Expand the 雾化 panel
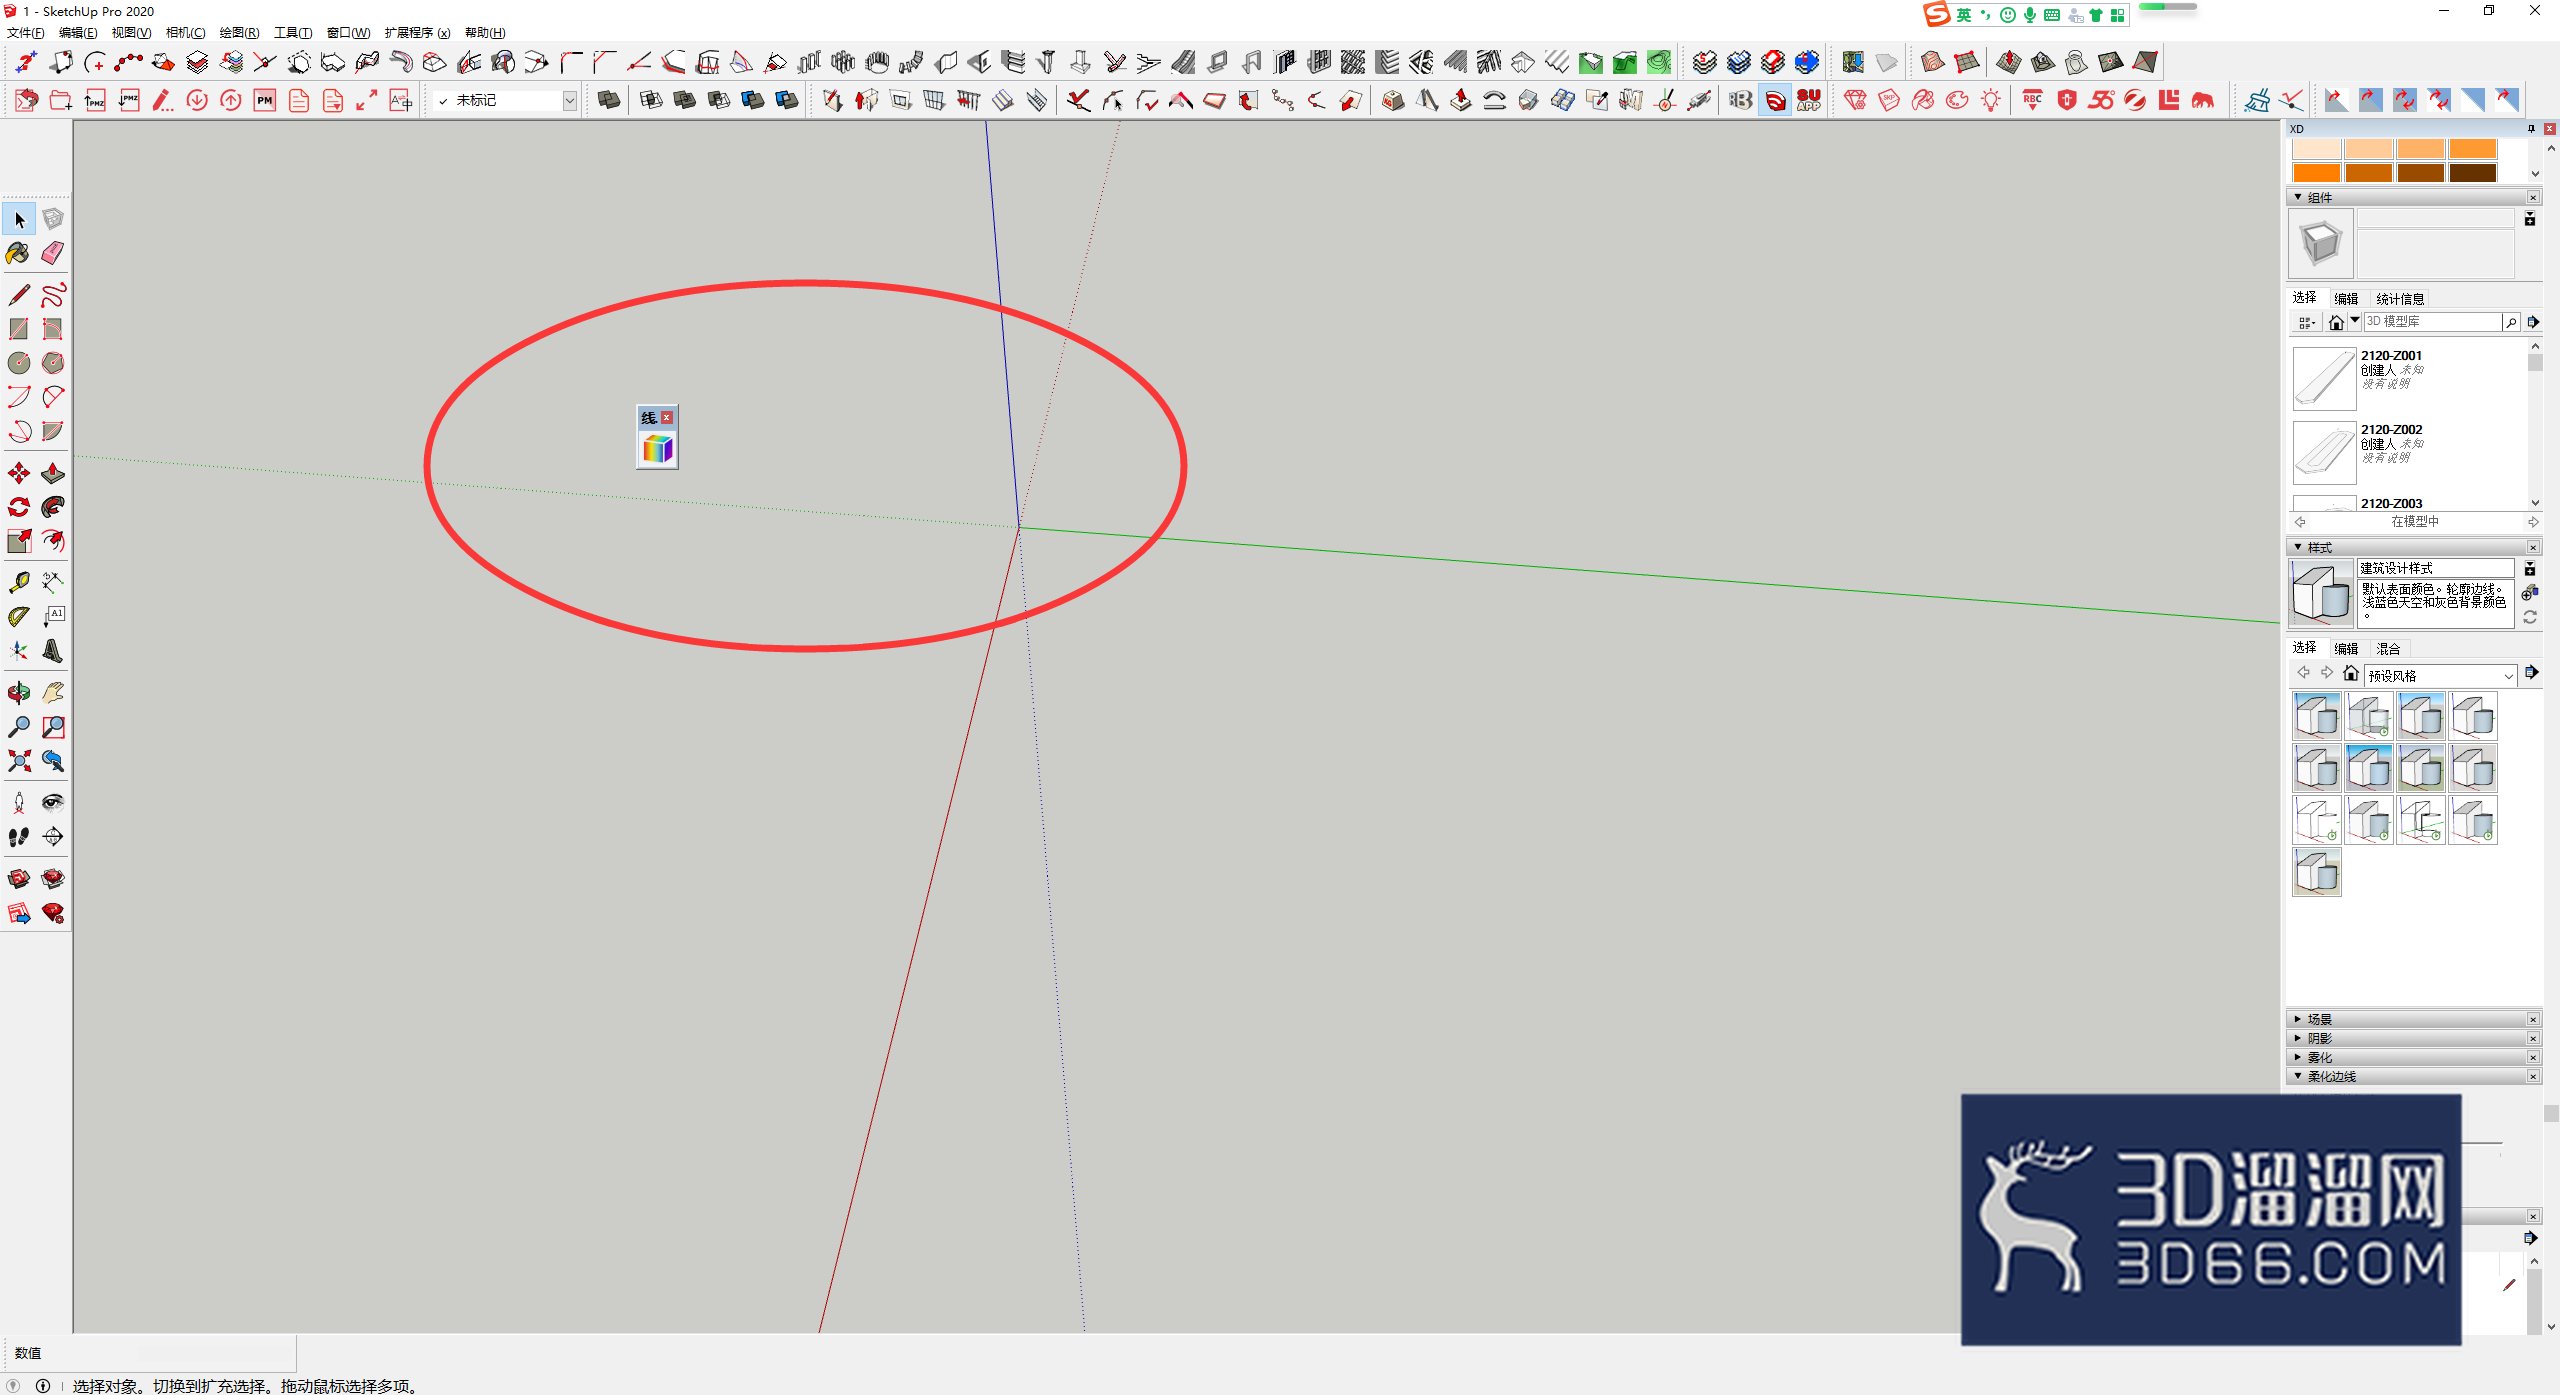 tap(2298, 1057)
